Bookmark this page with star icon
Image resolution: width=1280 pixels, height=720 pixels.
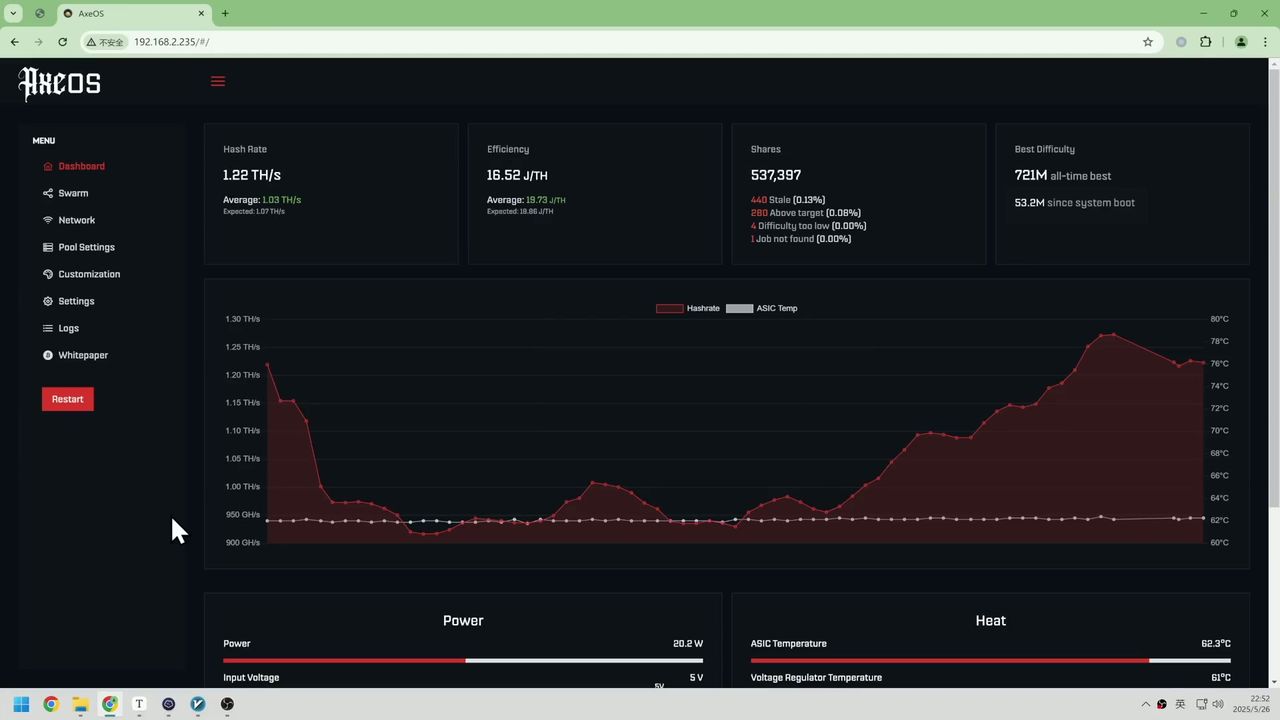[1148, 42]
